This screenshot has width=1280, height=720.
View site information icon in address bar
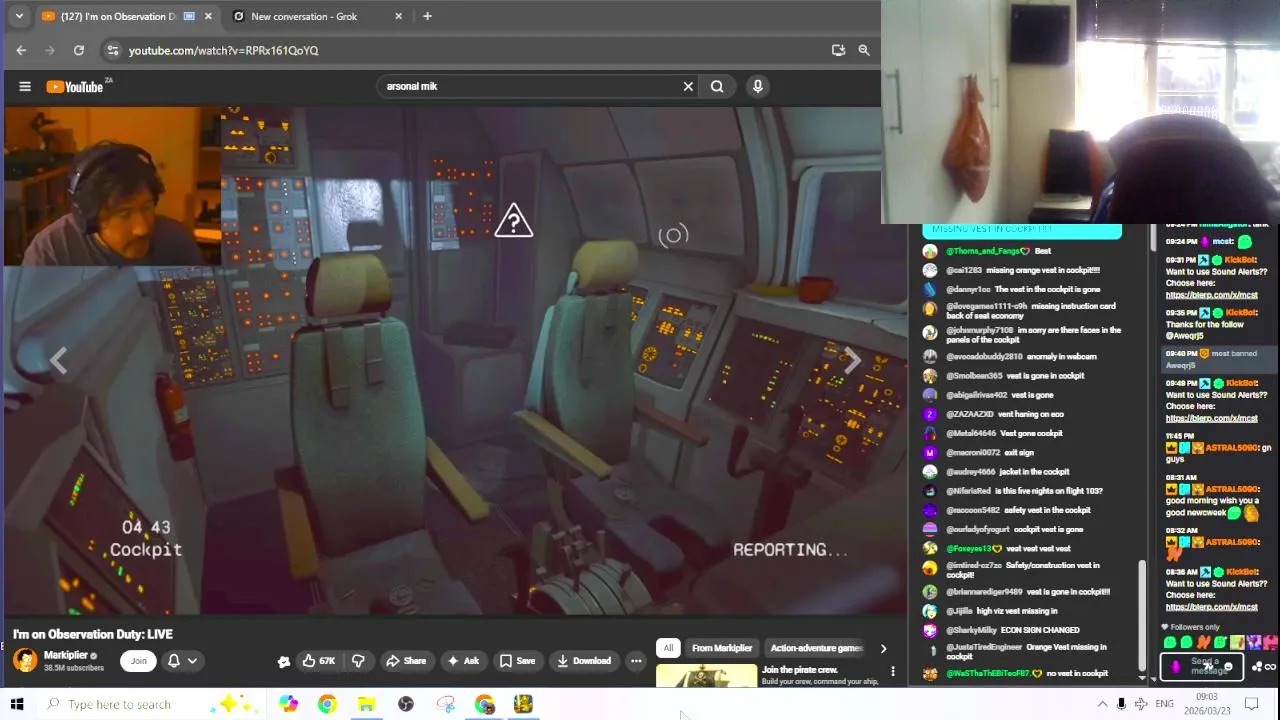113,50
